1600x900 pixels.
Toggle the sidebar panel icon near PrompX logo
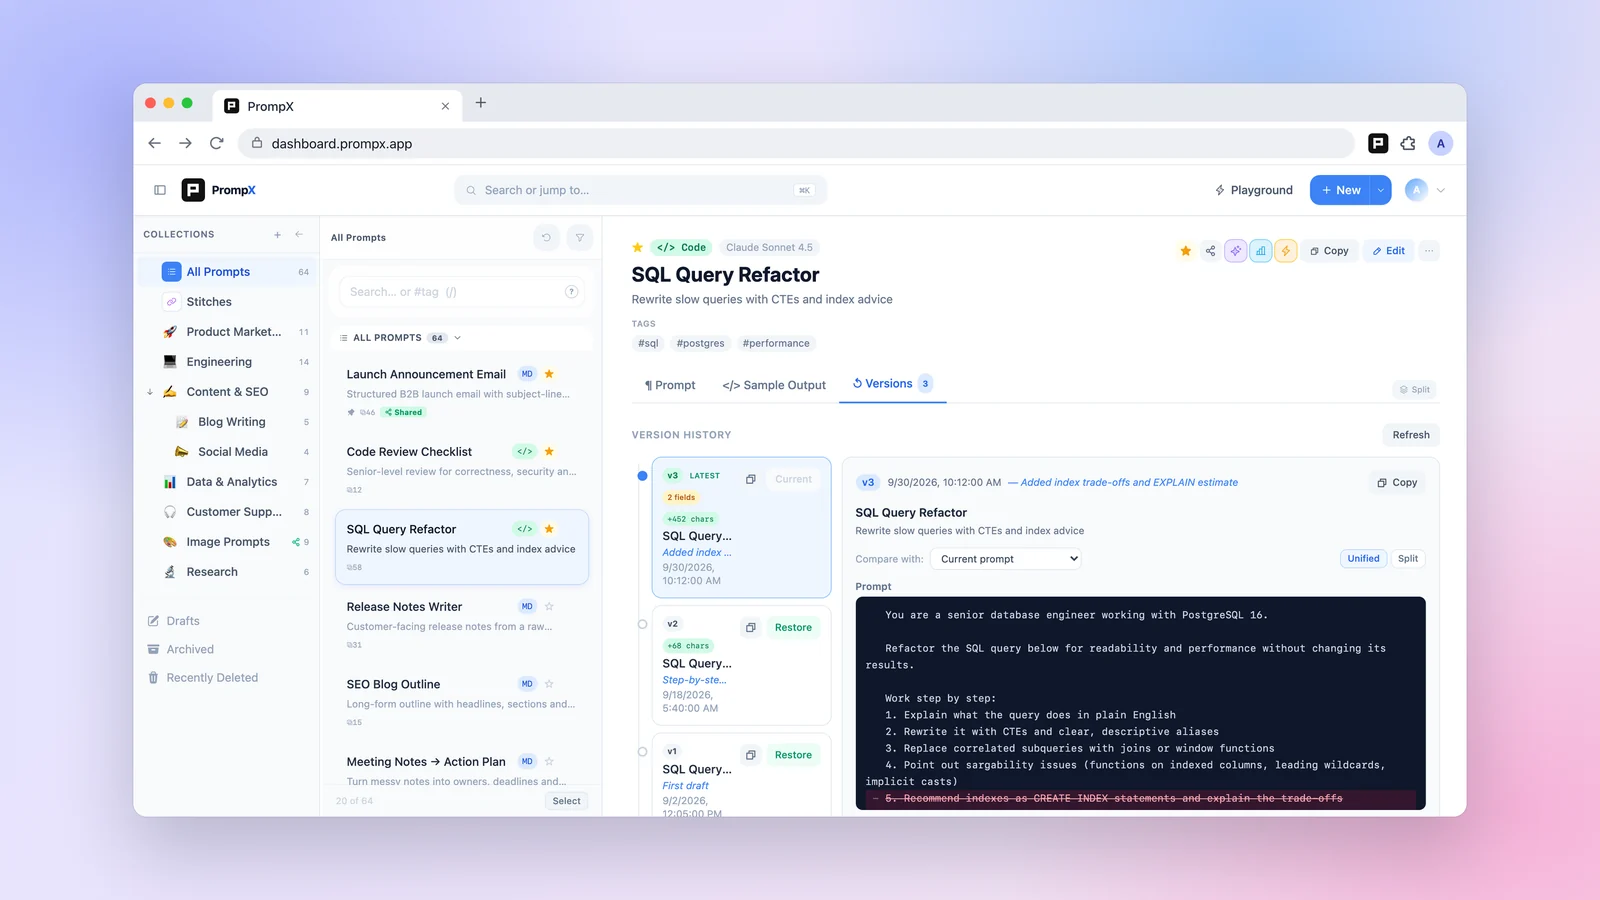[160, 190]
